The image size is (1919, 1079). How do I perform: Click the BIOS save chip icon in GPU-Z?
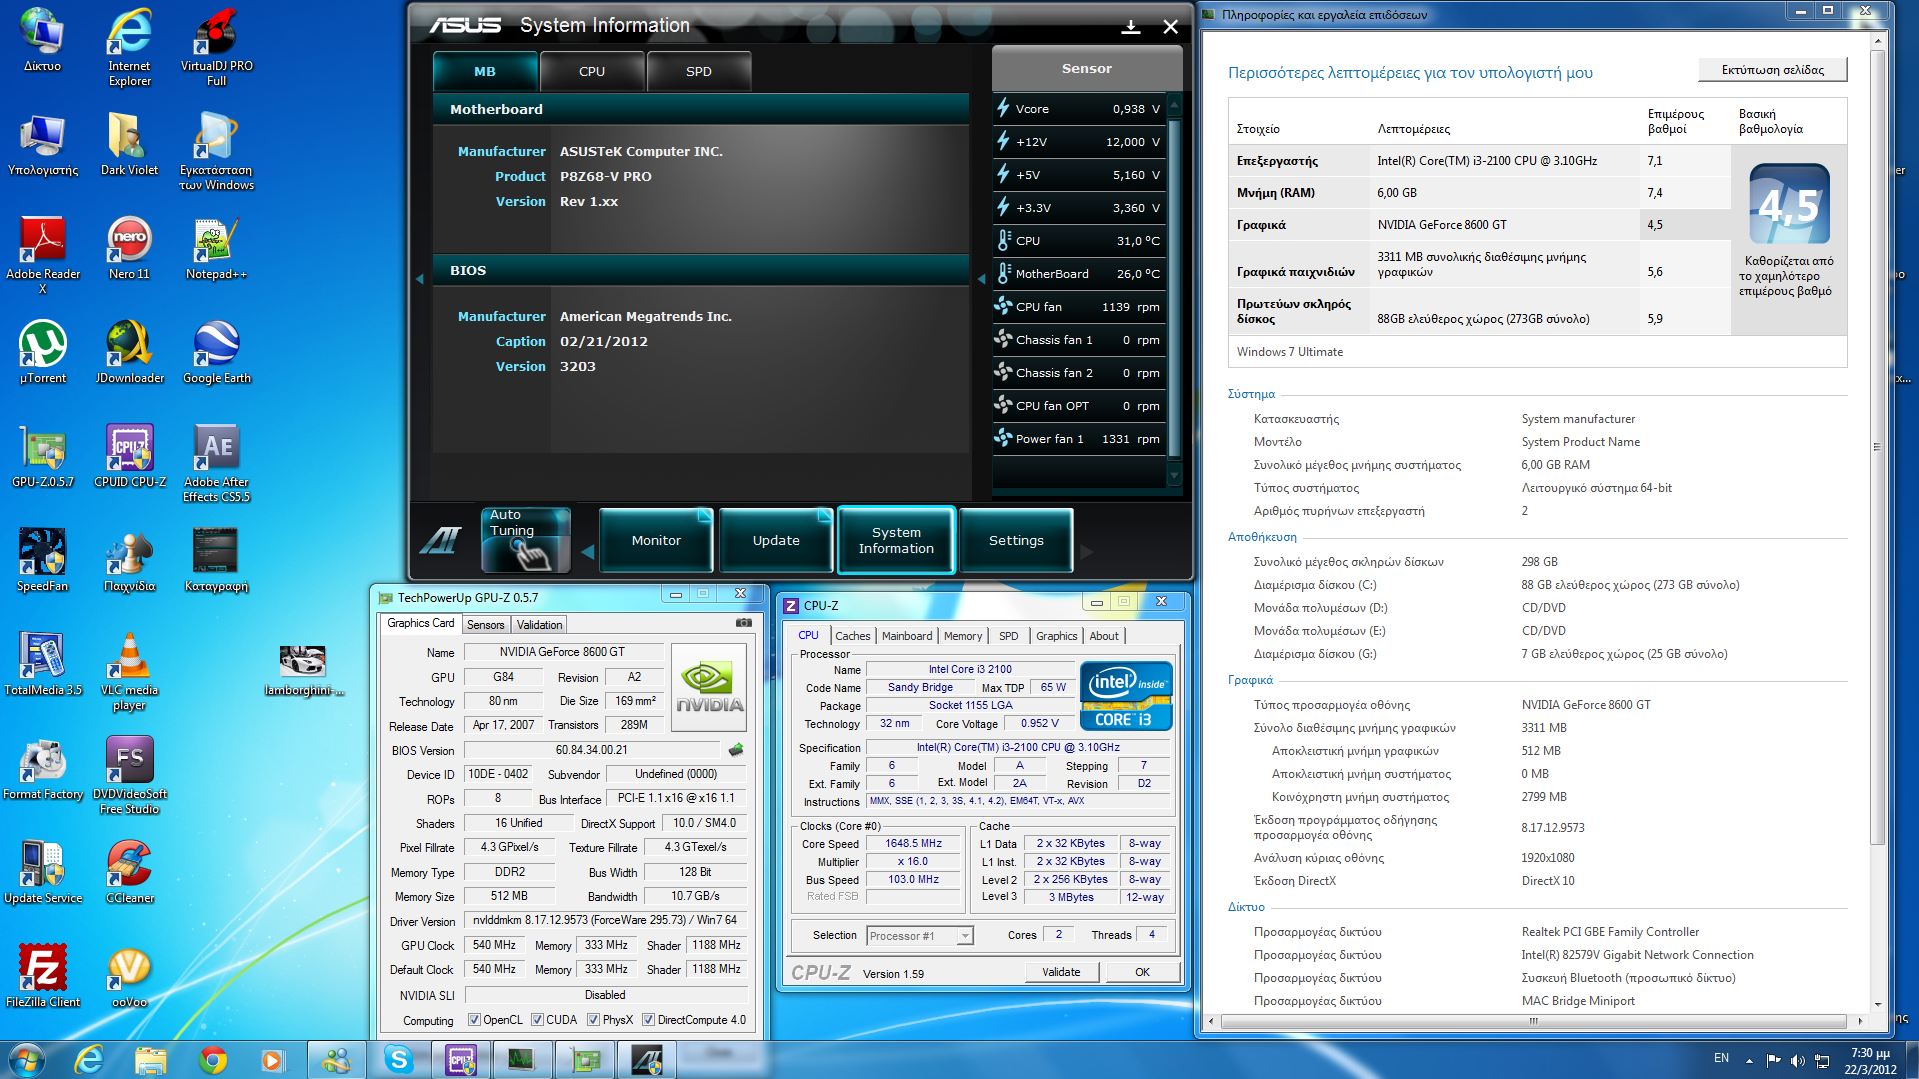pyautogui.click(x=736, y=750)
